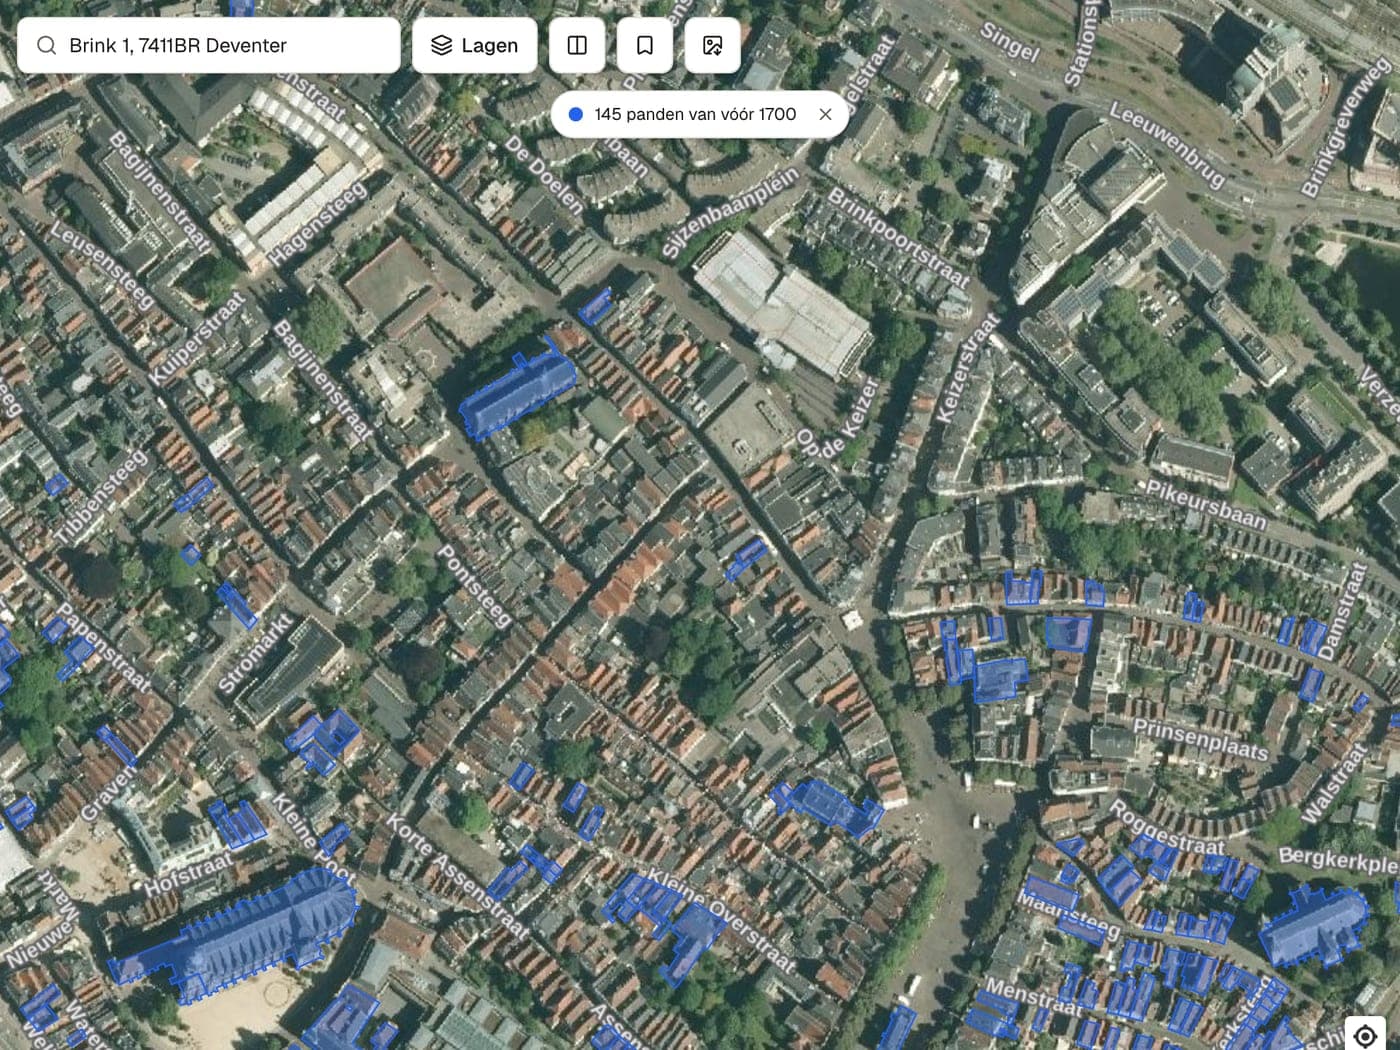The width and height of the screenshot is (1400, 1050).
Task: Click the 'Op de Keizer' label
Action: [837, 418]
